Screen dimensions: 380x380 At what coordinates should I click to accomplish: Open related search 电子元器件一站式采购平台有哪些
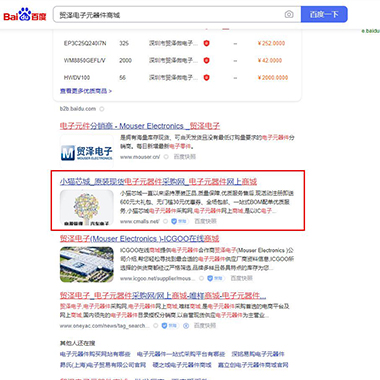click(181, 354)
